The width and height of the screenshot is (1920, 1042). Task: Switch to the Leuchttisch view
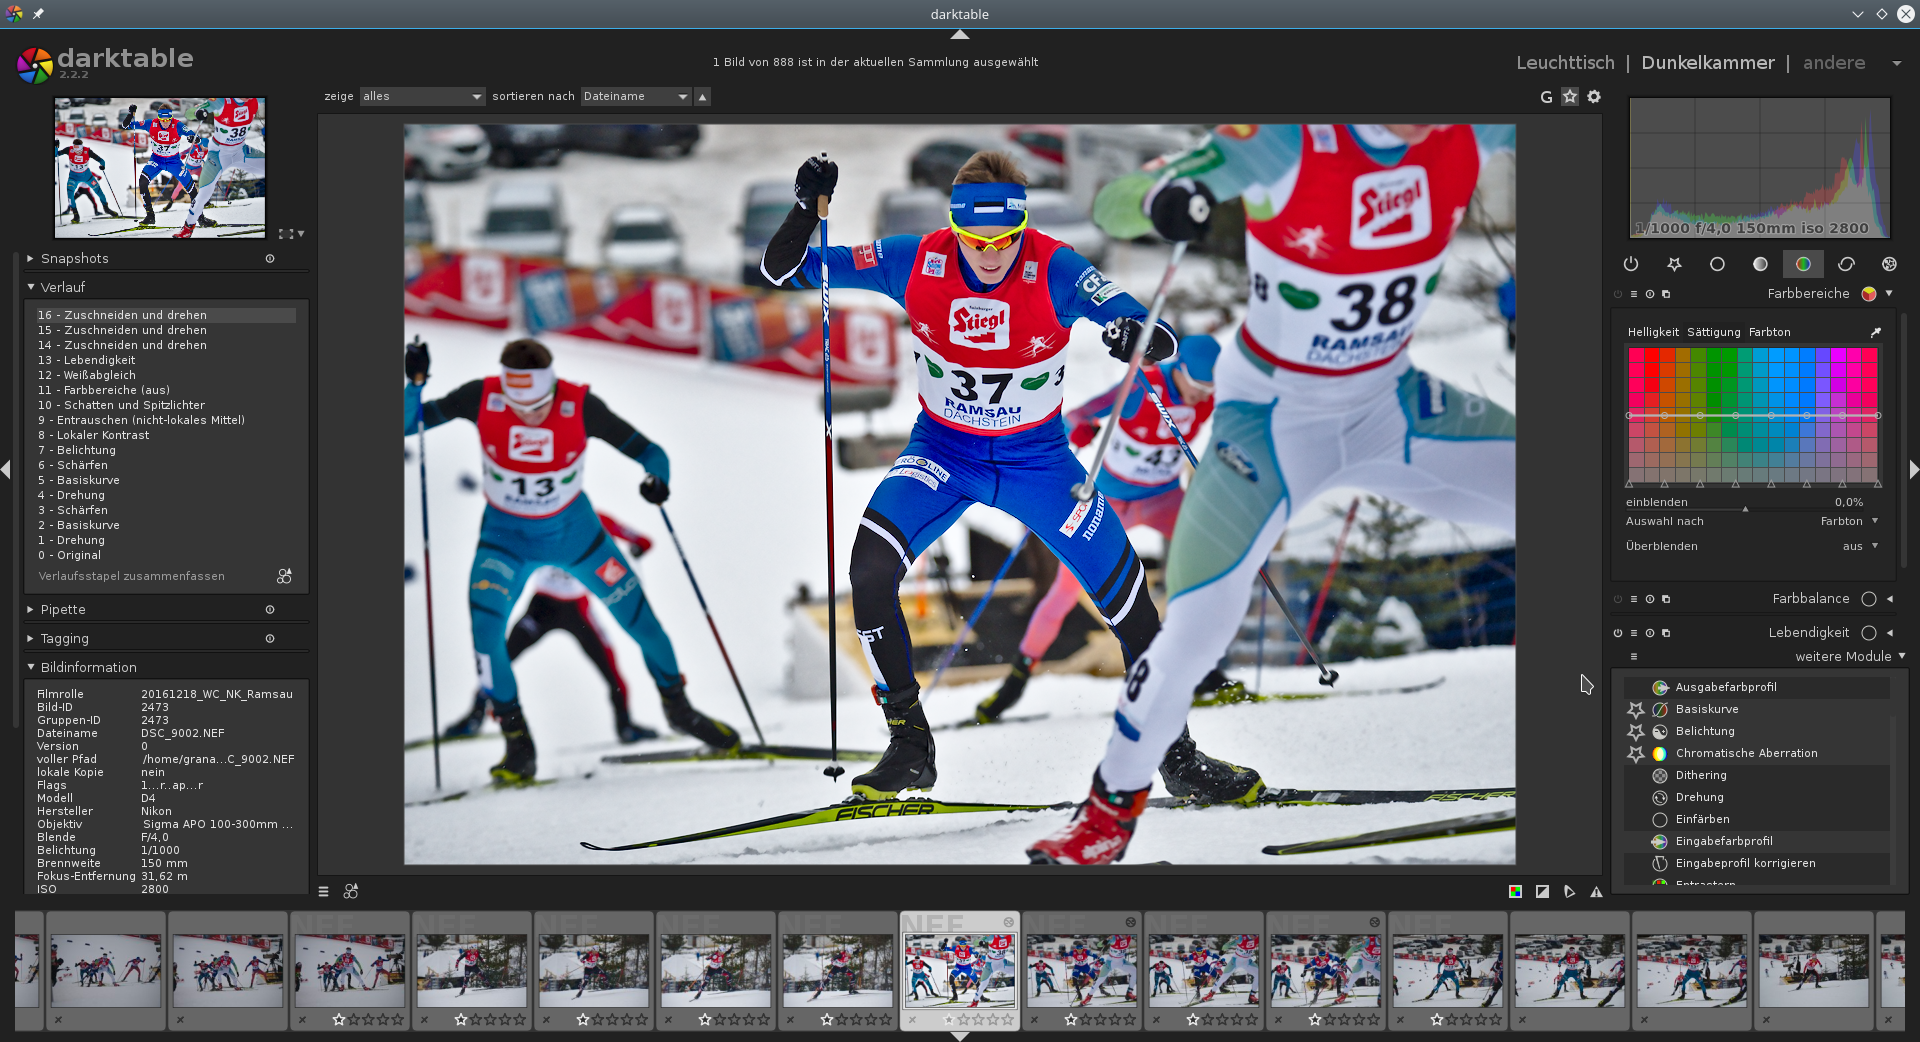click(x=1565, y=62)
